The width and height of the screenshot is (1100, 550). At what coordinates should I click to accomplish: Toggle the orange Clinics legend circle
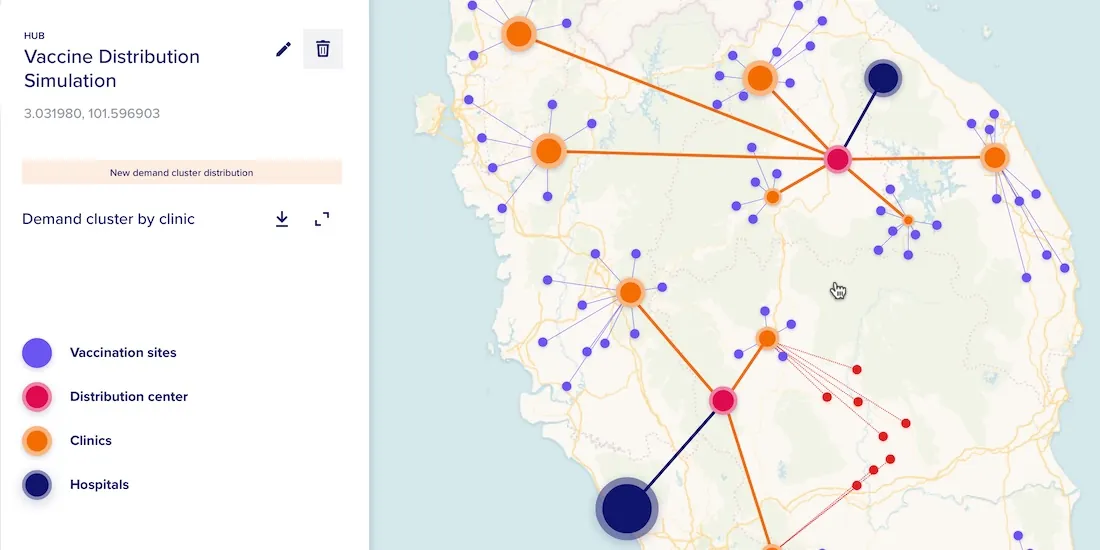[x=37, y=441]
